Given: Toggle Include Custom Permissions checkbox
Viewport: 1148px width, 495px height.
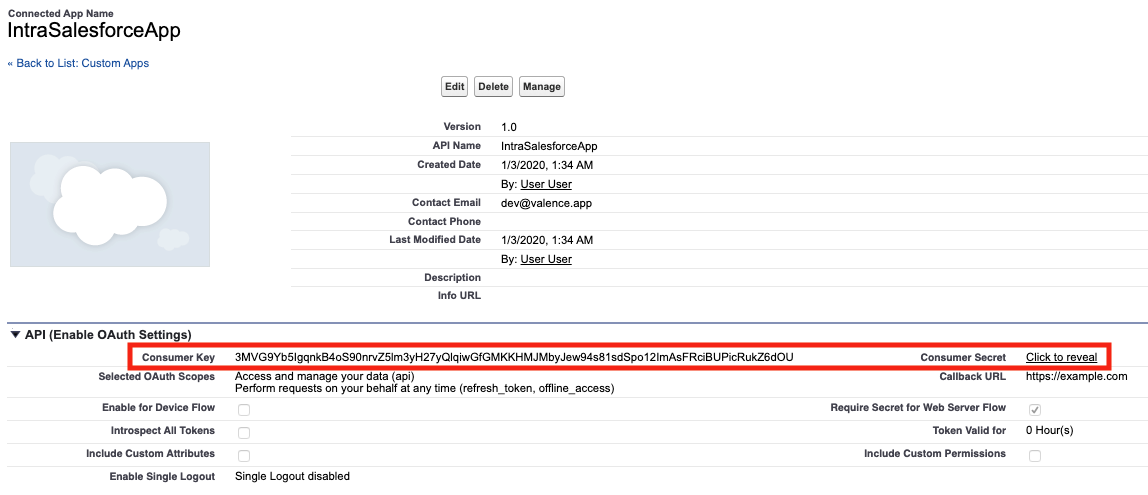Looking at the screenshot, I should 1035,455.
